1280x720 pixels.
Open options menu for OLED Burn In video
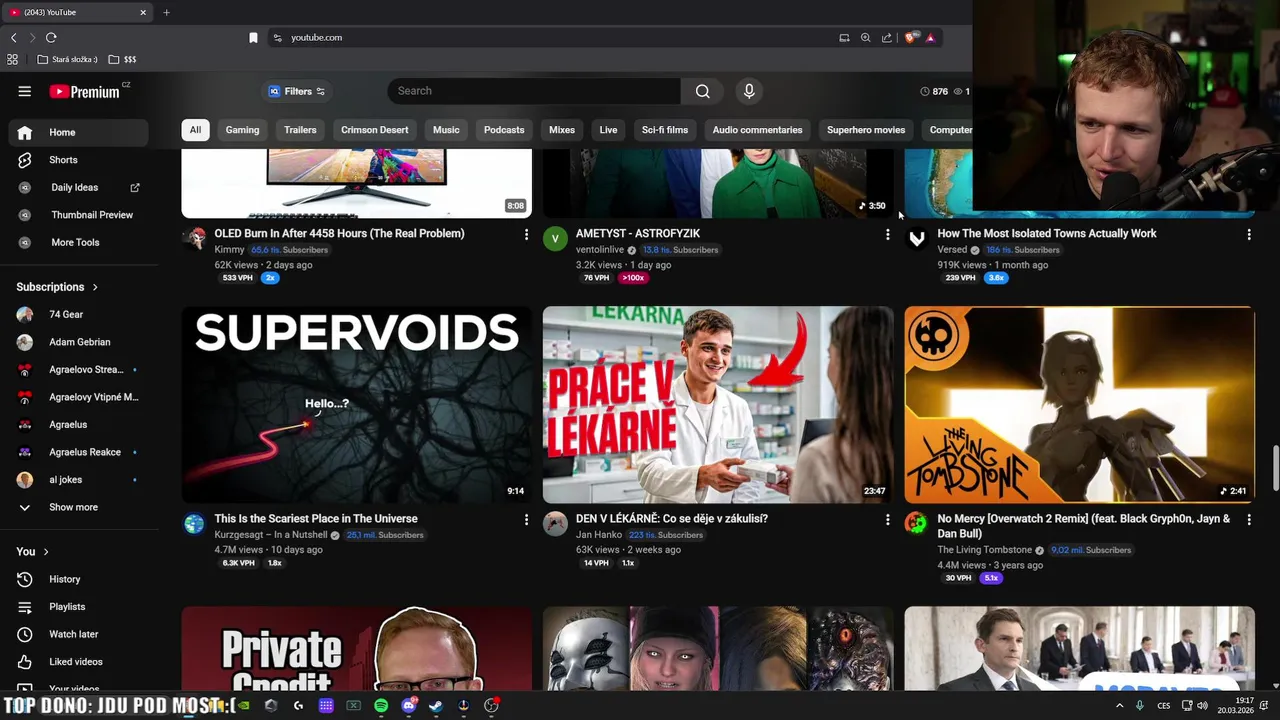[526, 234]
